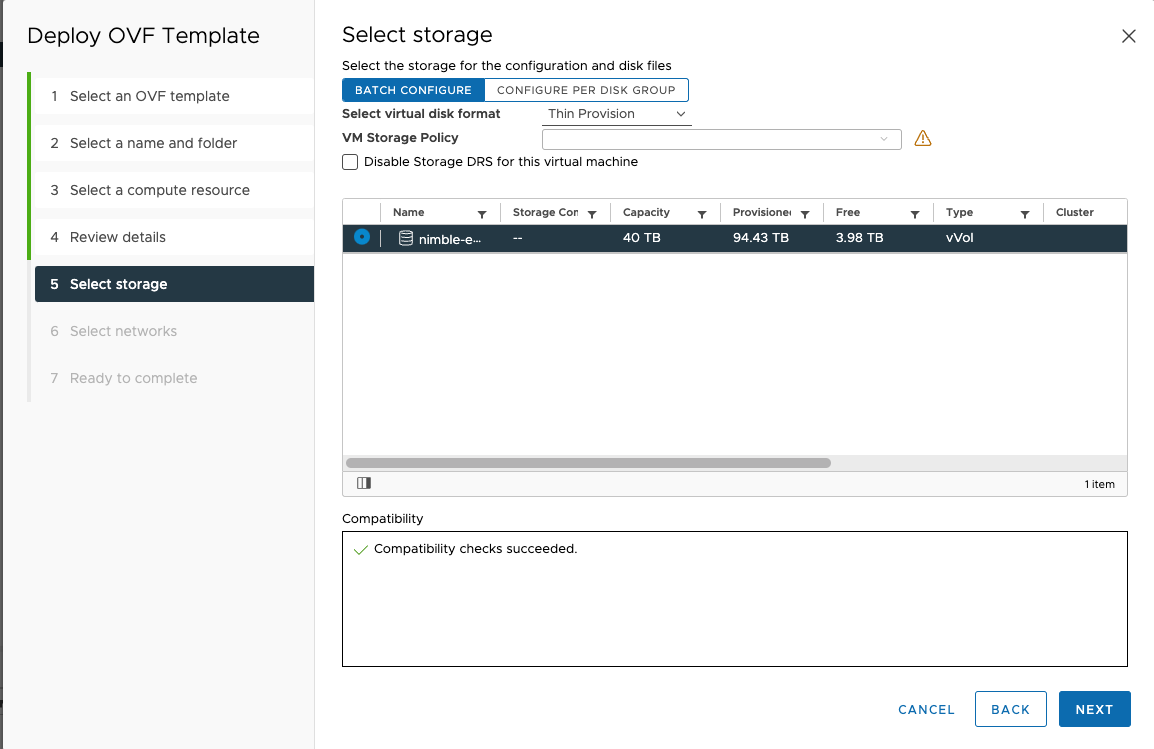Open the show/hide columns toggle icon
Screen dimensions: 1154x749
pyautogui.click(x=364, y=483)
